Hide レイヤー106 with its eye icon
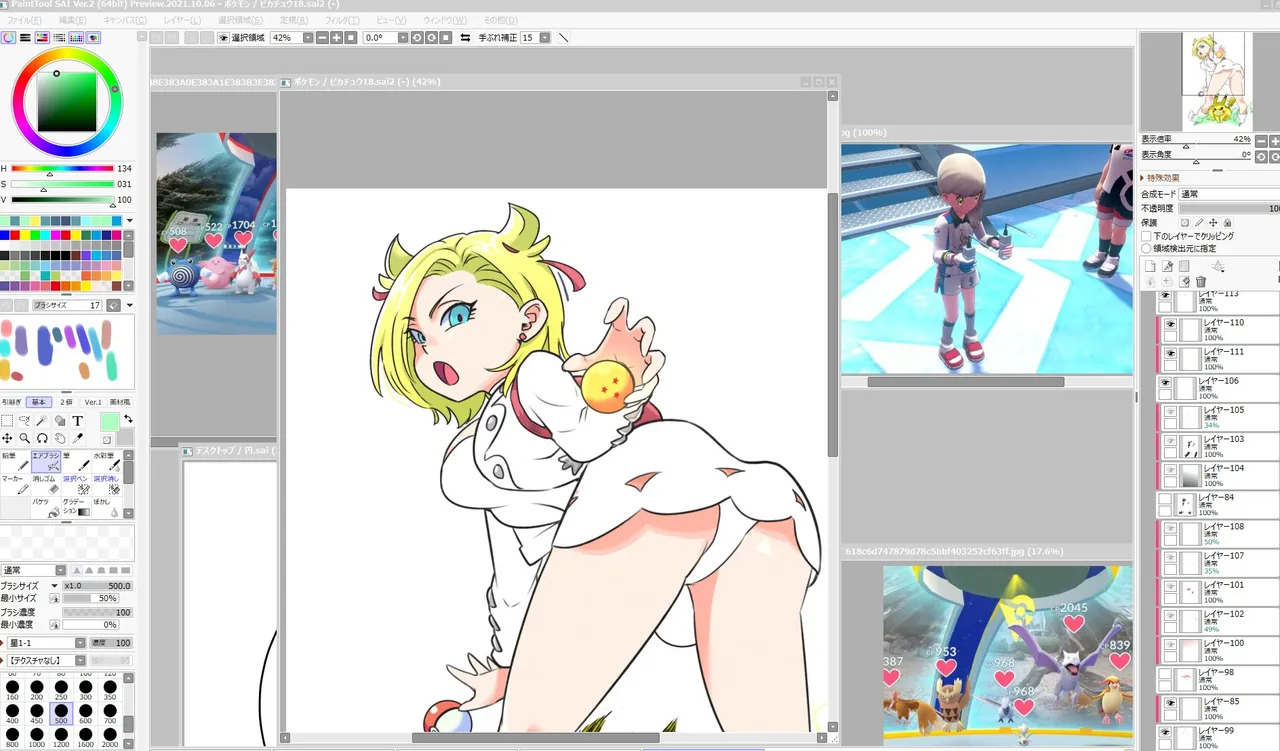 1164,382
